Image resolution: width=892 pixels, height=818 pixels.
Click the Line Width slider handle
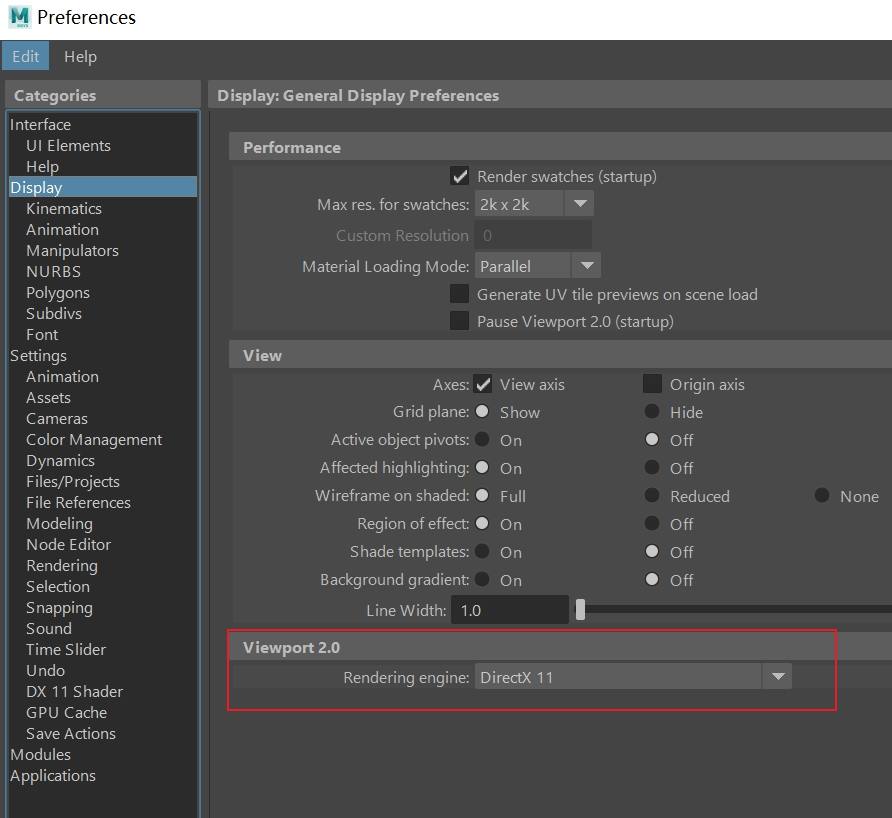pos(580,609)
